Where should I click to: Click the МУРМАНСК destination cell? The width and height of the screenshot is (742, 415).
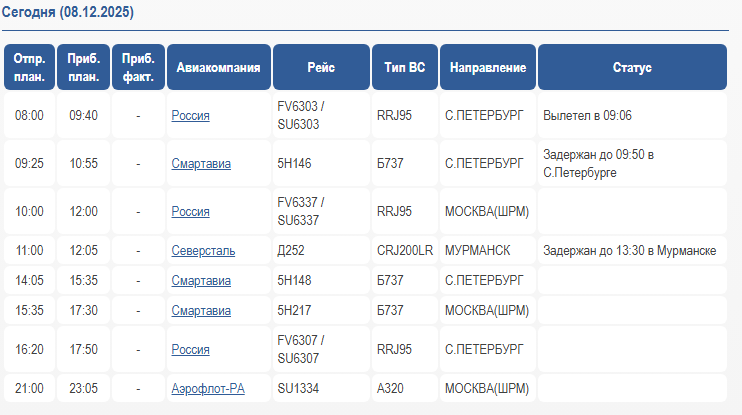tap(478, 250)
